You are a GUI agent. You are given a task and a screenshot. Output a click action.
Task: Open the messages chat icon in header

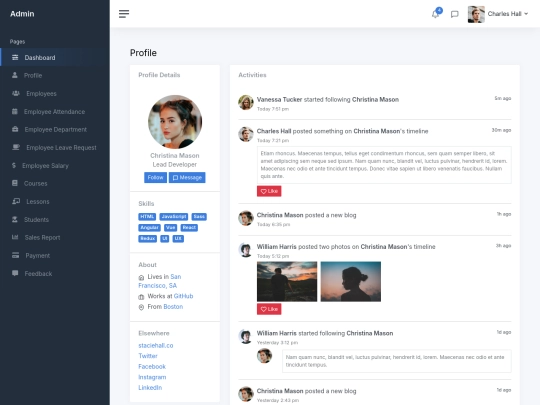tap(455, 14)
